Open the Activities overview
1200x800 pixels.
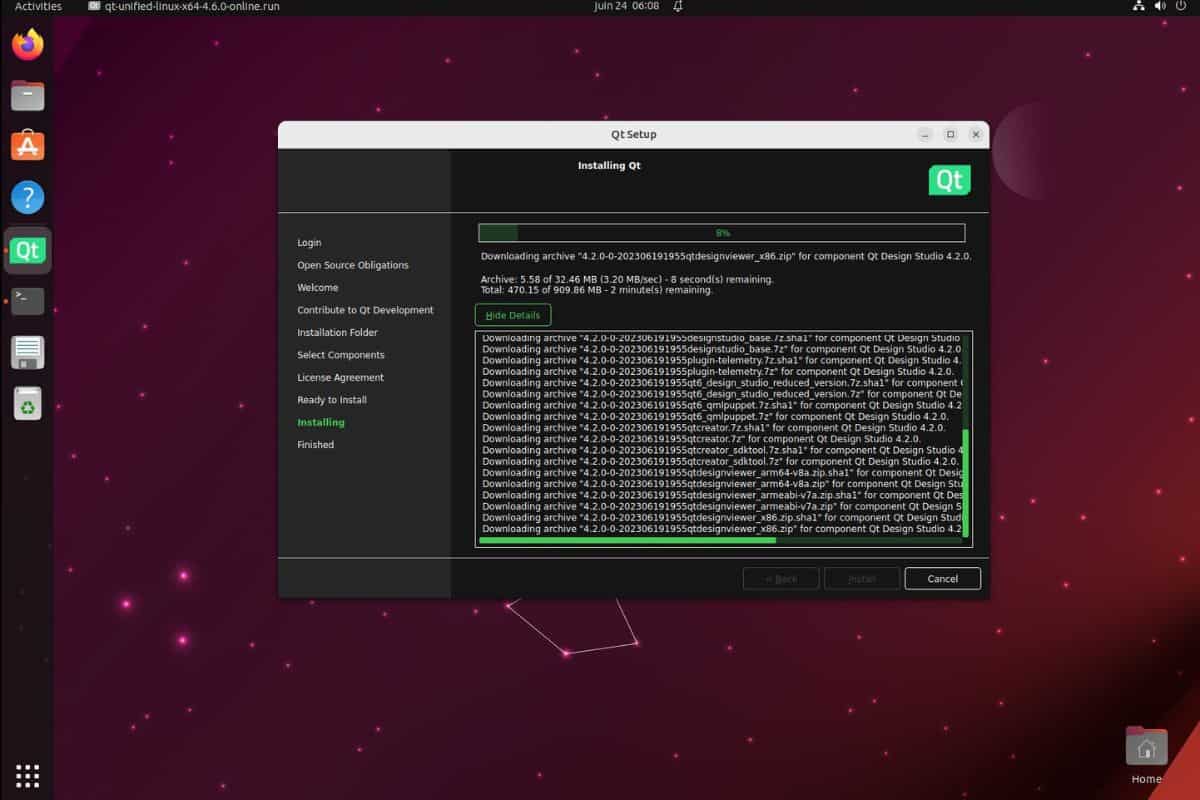coord(38,6)
